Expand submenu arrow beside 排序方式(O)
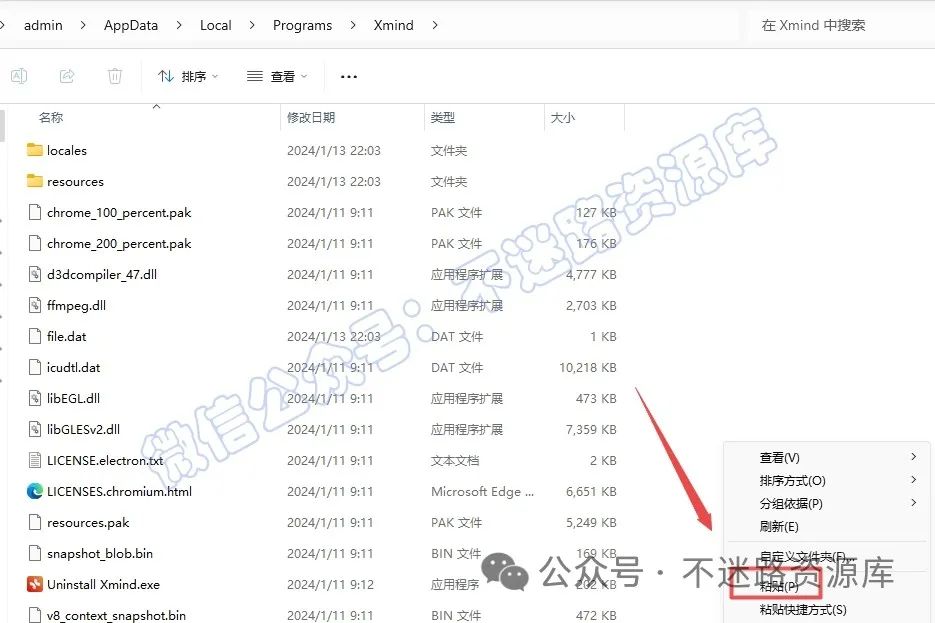The height and width of the screenshot is (623, 935). tap(914, 480)
